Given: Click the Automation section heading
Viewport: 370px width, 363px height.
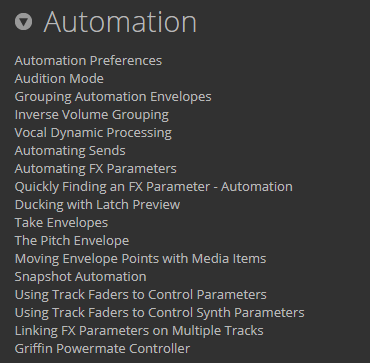Looking at the screenshot, I should (x=120, y=22).
